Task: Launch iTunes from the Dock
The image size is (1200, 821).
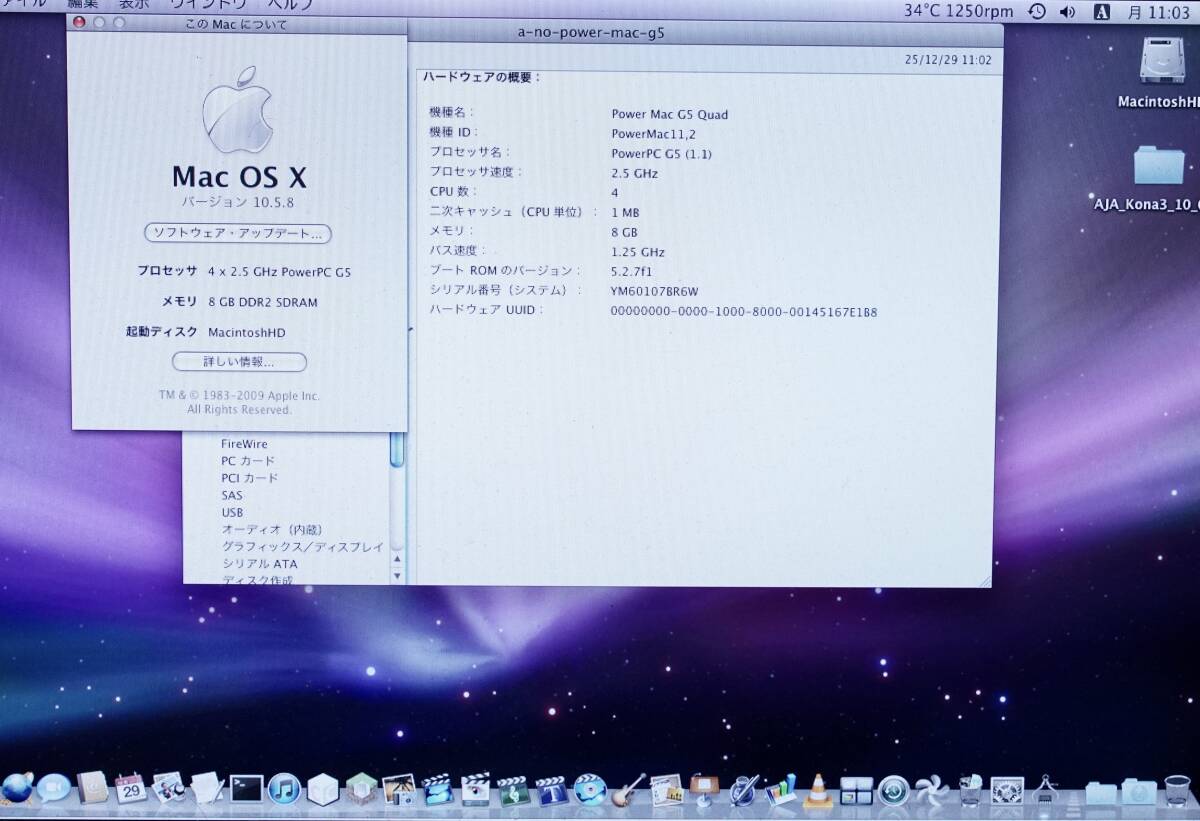Action: click(284, 788)
